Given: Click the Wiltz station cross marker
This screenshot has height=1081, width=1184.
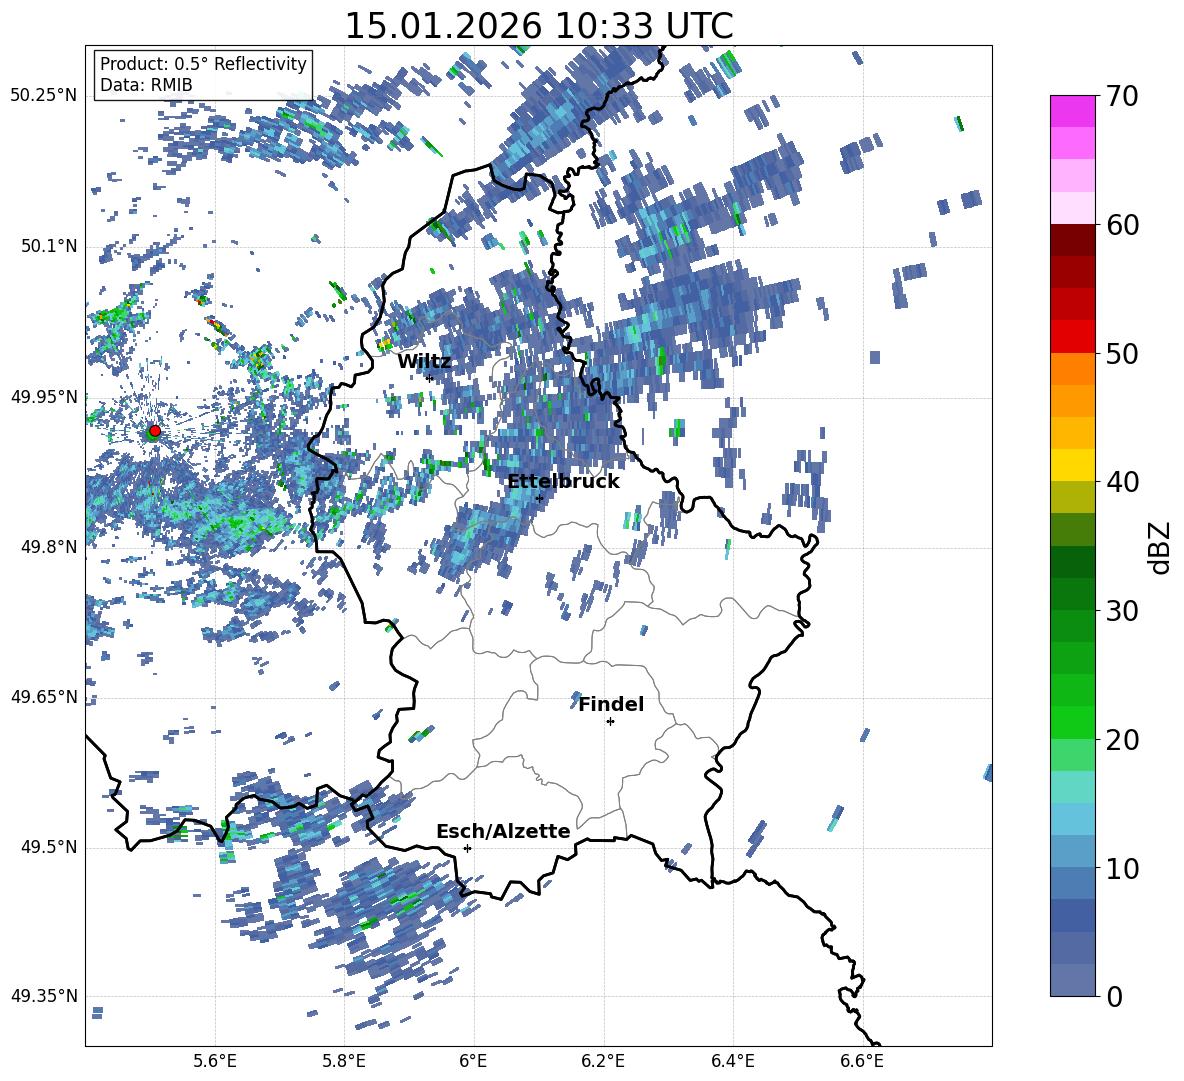Looking at the screenshot, I should [x=430, y=378].
